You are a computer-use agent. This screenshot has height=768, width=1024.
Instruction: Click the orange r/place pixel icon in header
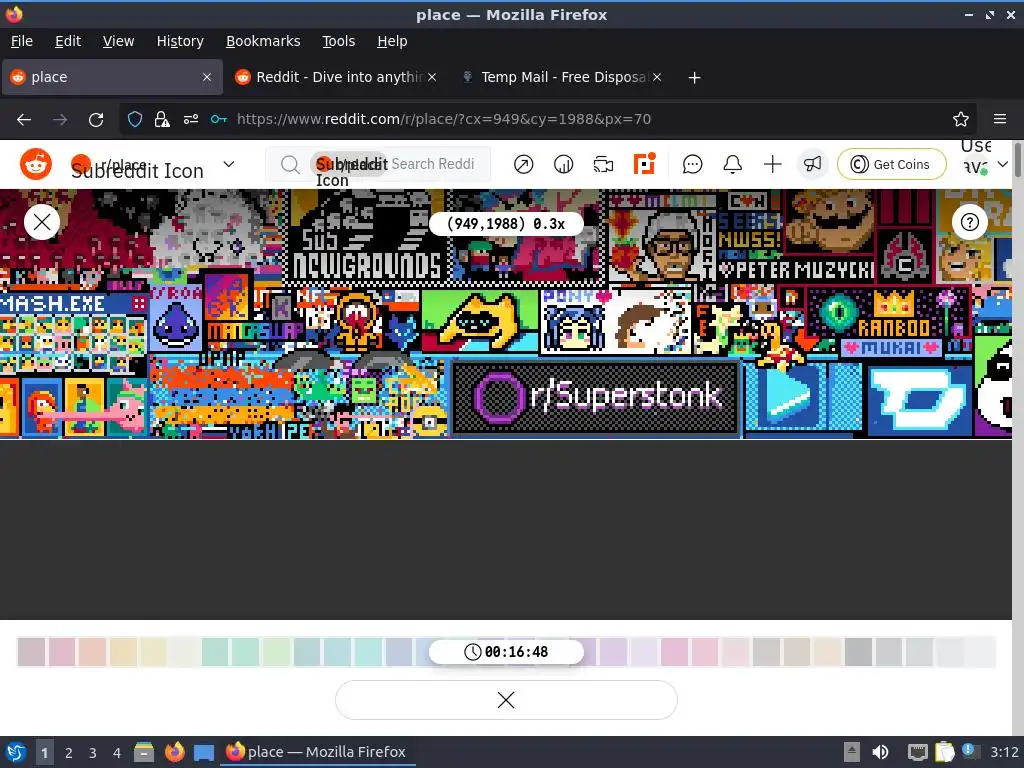coord(644,163)
